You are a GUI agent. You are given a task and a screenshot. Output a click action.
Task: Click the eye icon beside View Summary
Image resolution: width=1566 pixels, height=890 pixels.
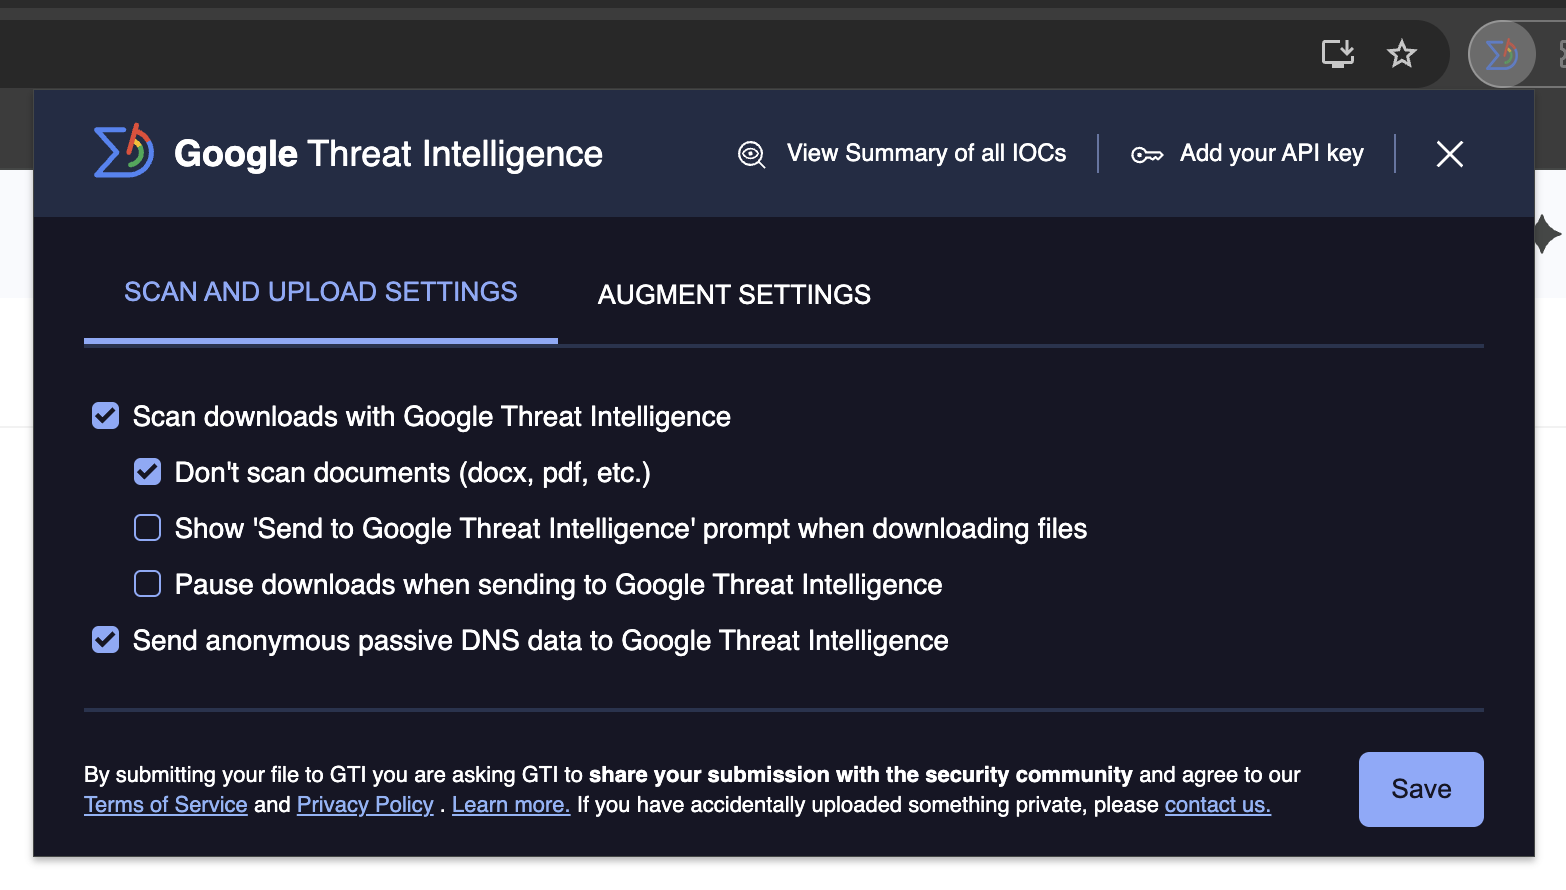pyautogui.click(x=751, y=154)
